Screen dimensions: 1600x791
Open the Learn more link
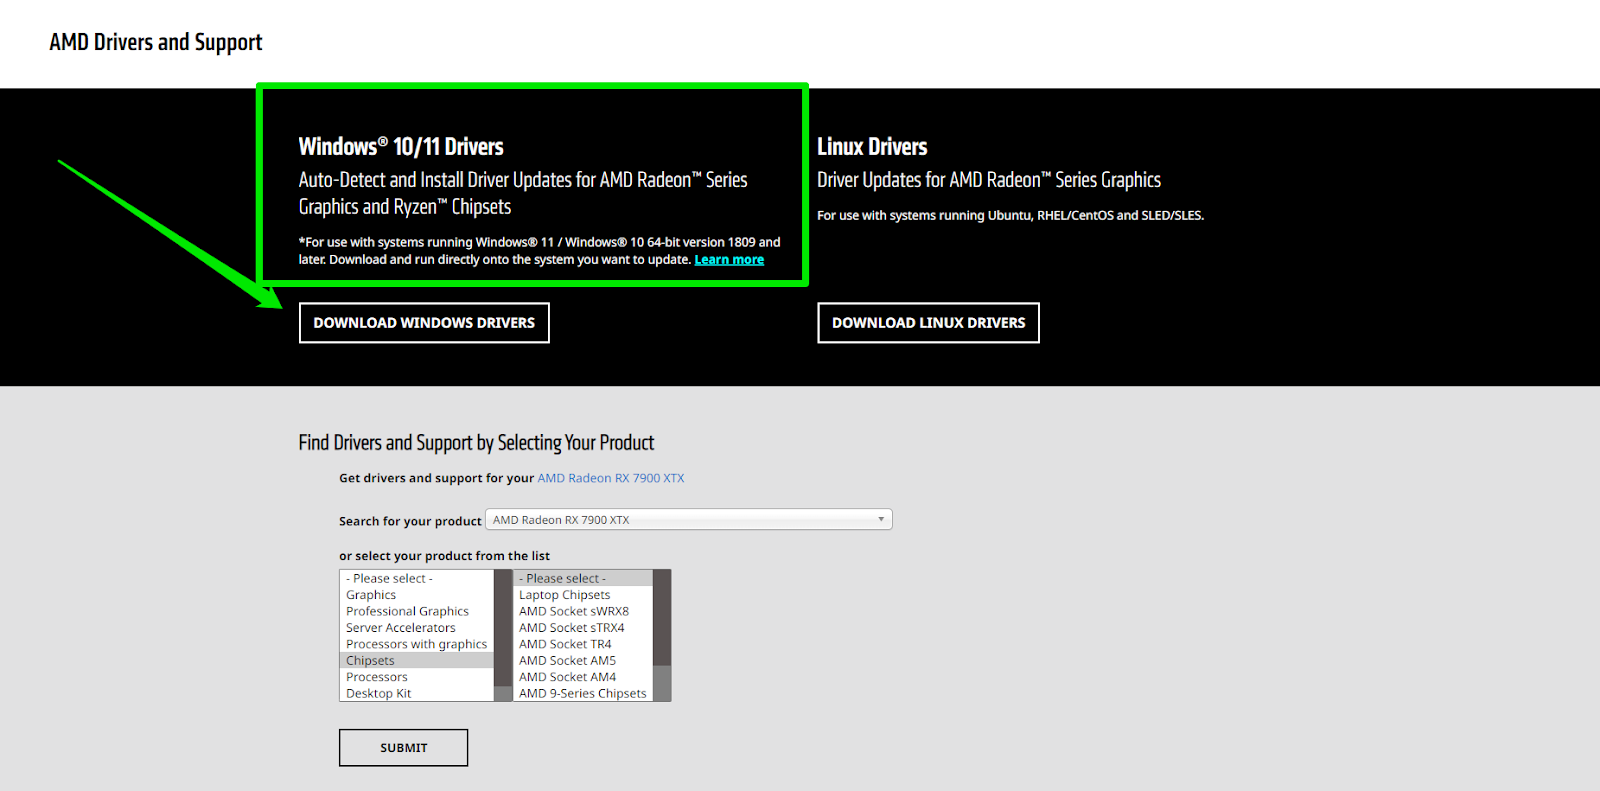pos(729,260)
